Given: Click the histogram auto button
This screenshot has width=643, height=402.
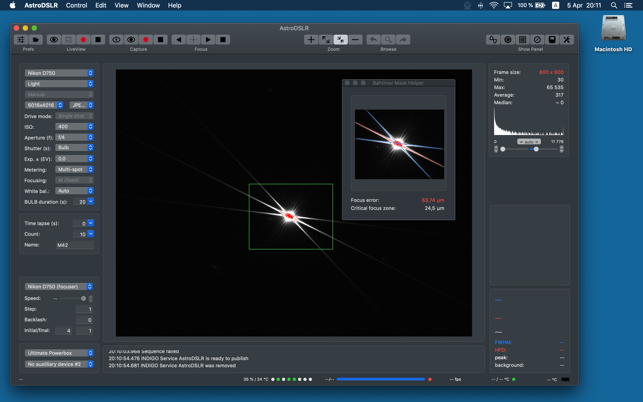Looking at the screenshot, I should pyautogui.click(x=529, y=142).
